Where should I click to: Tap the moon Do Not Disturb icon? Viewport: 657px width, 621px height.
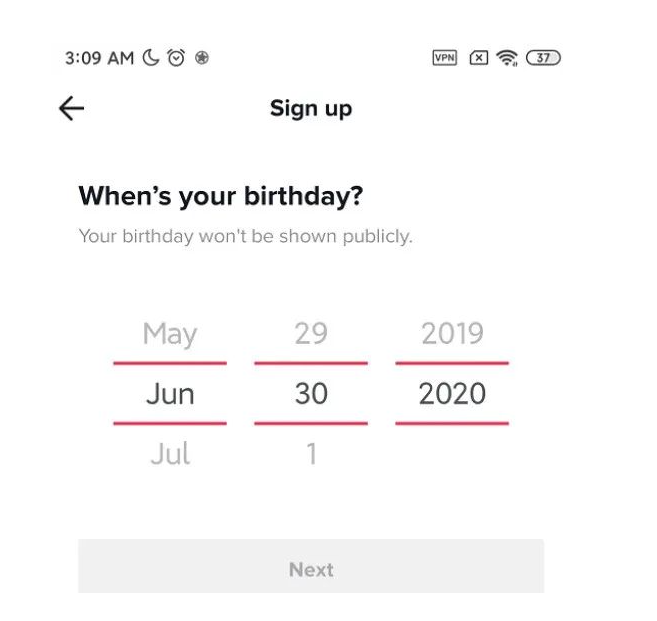(x=152, y=58)
